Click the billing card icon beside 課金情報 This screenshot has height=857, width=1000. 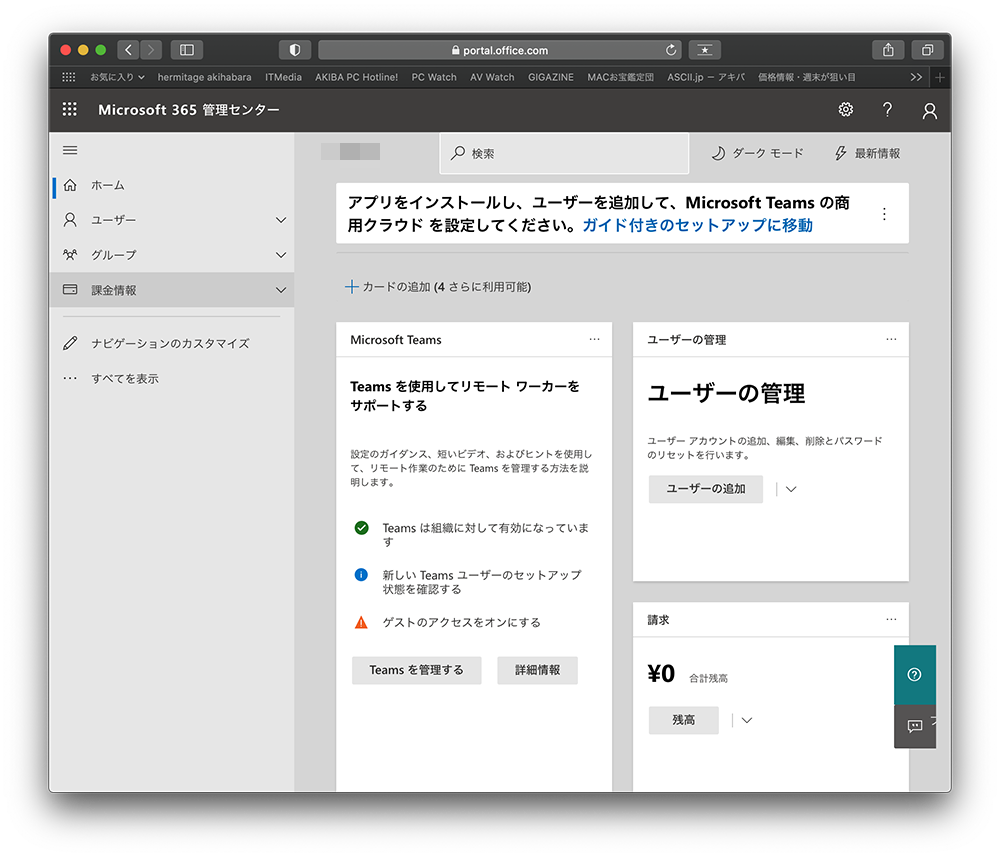(x=70, y=290)
